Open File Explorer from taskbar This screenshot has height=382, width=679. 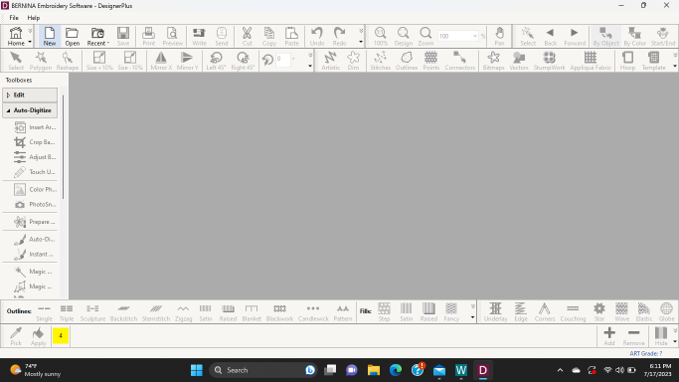point(373,370)
